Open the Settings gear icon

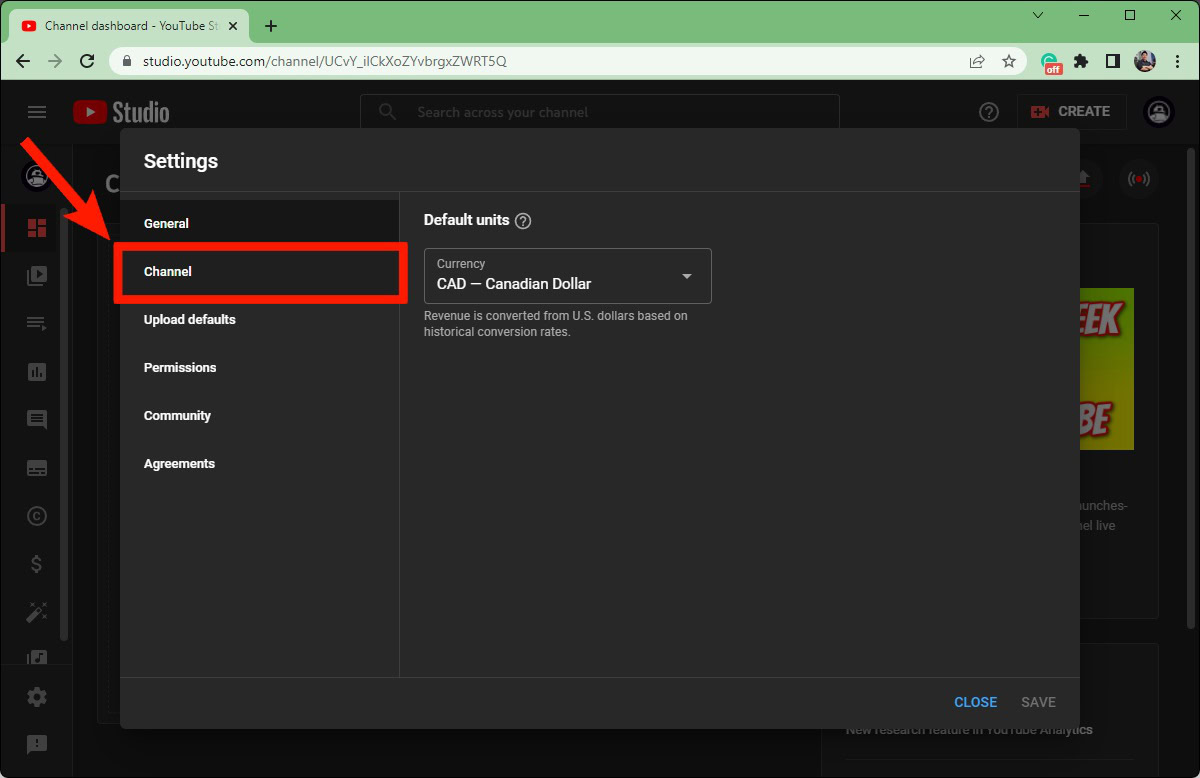(37, 697)
